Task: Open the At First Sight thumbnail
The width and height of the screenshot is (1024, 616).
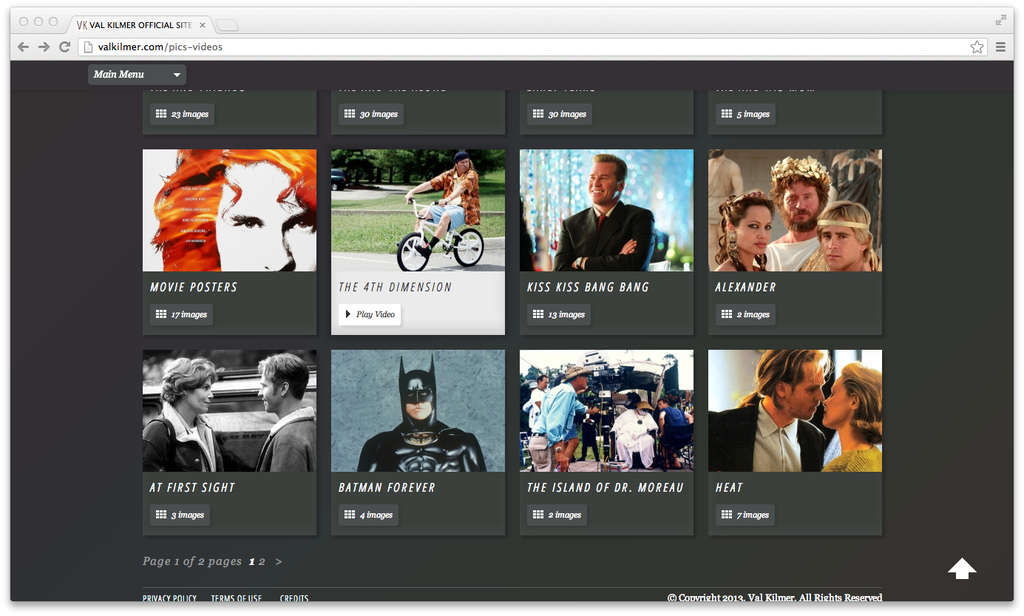Action: [229, 411]
